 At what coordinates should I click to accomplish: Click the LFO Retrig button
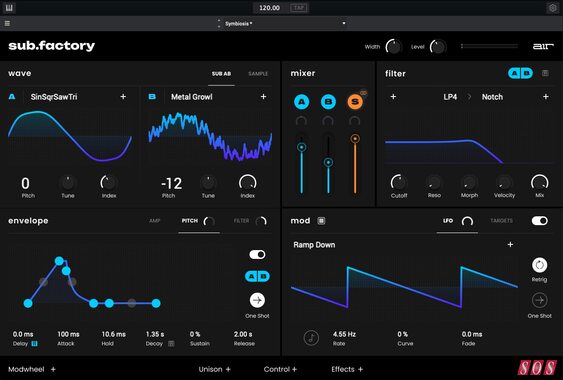coord(539,265)
